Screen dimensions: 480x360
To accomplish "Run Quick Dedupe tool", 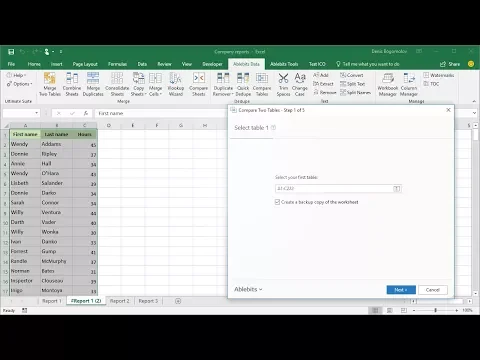I will coord(243,84).
